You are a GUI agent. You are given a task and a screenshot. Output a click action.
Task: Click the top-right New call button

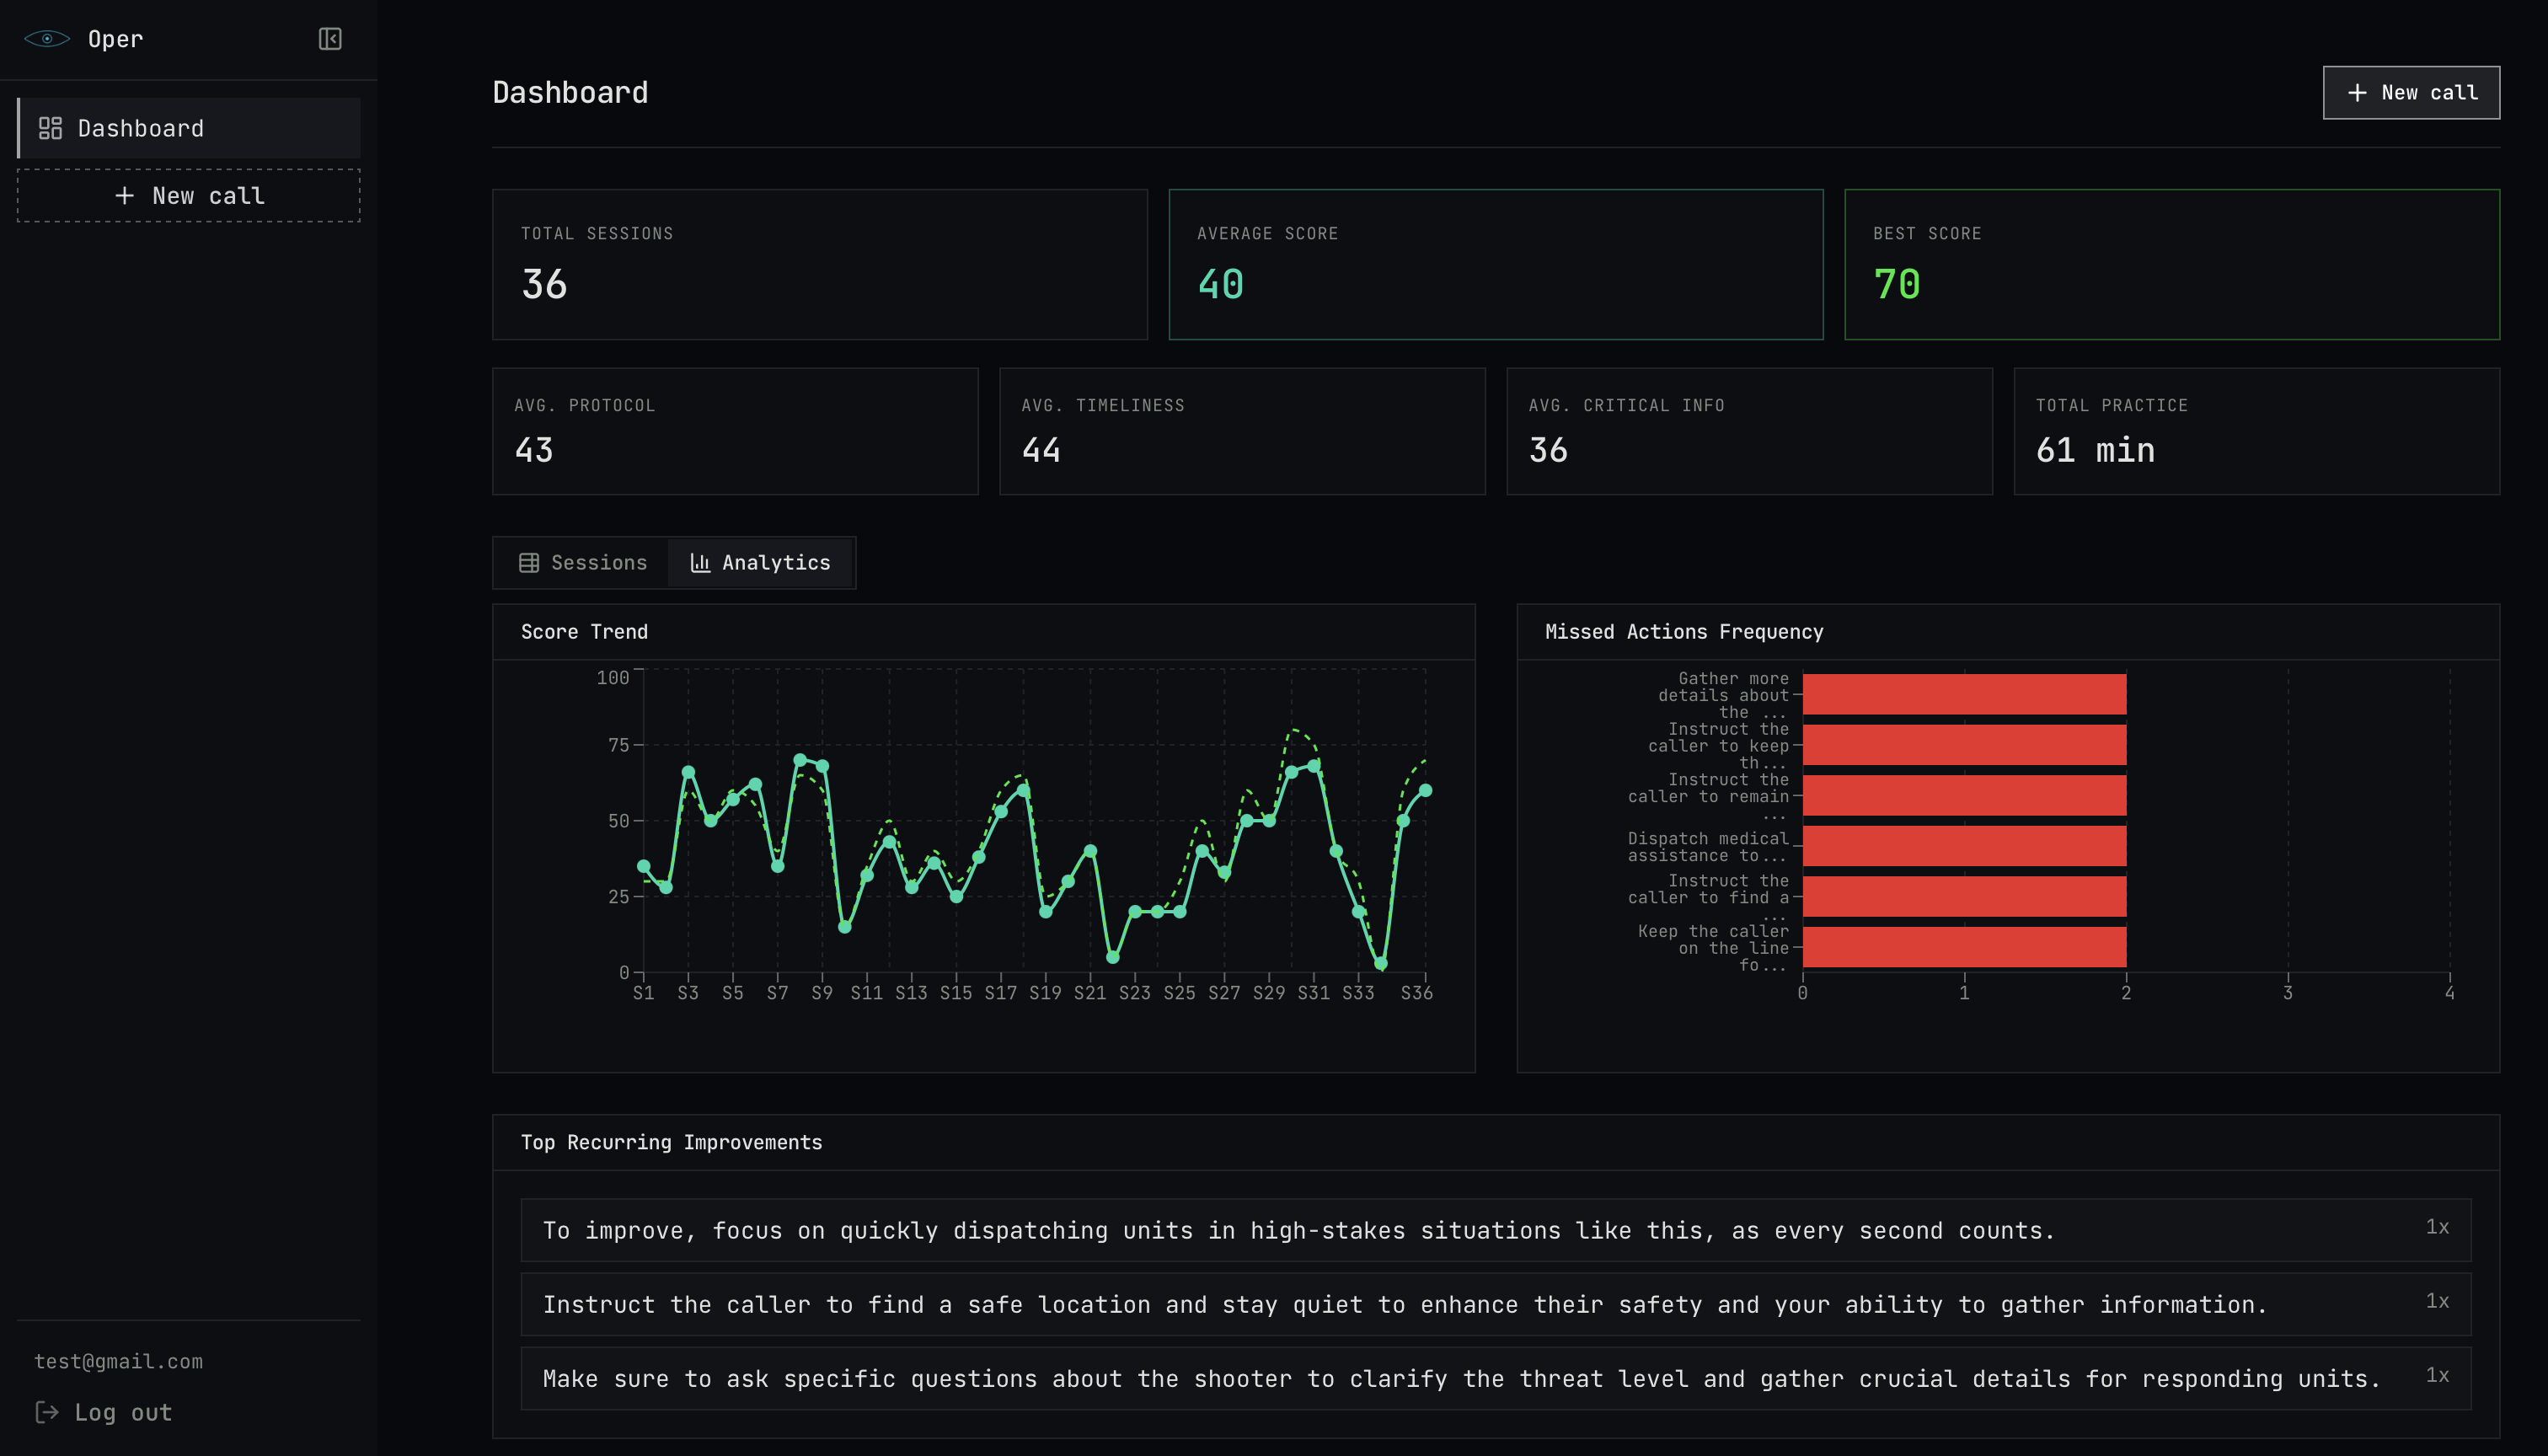click(x=2410, y=93)
